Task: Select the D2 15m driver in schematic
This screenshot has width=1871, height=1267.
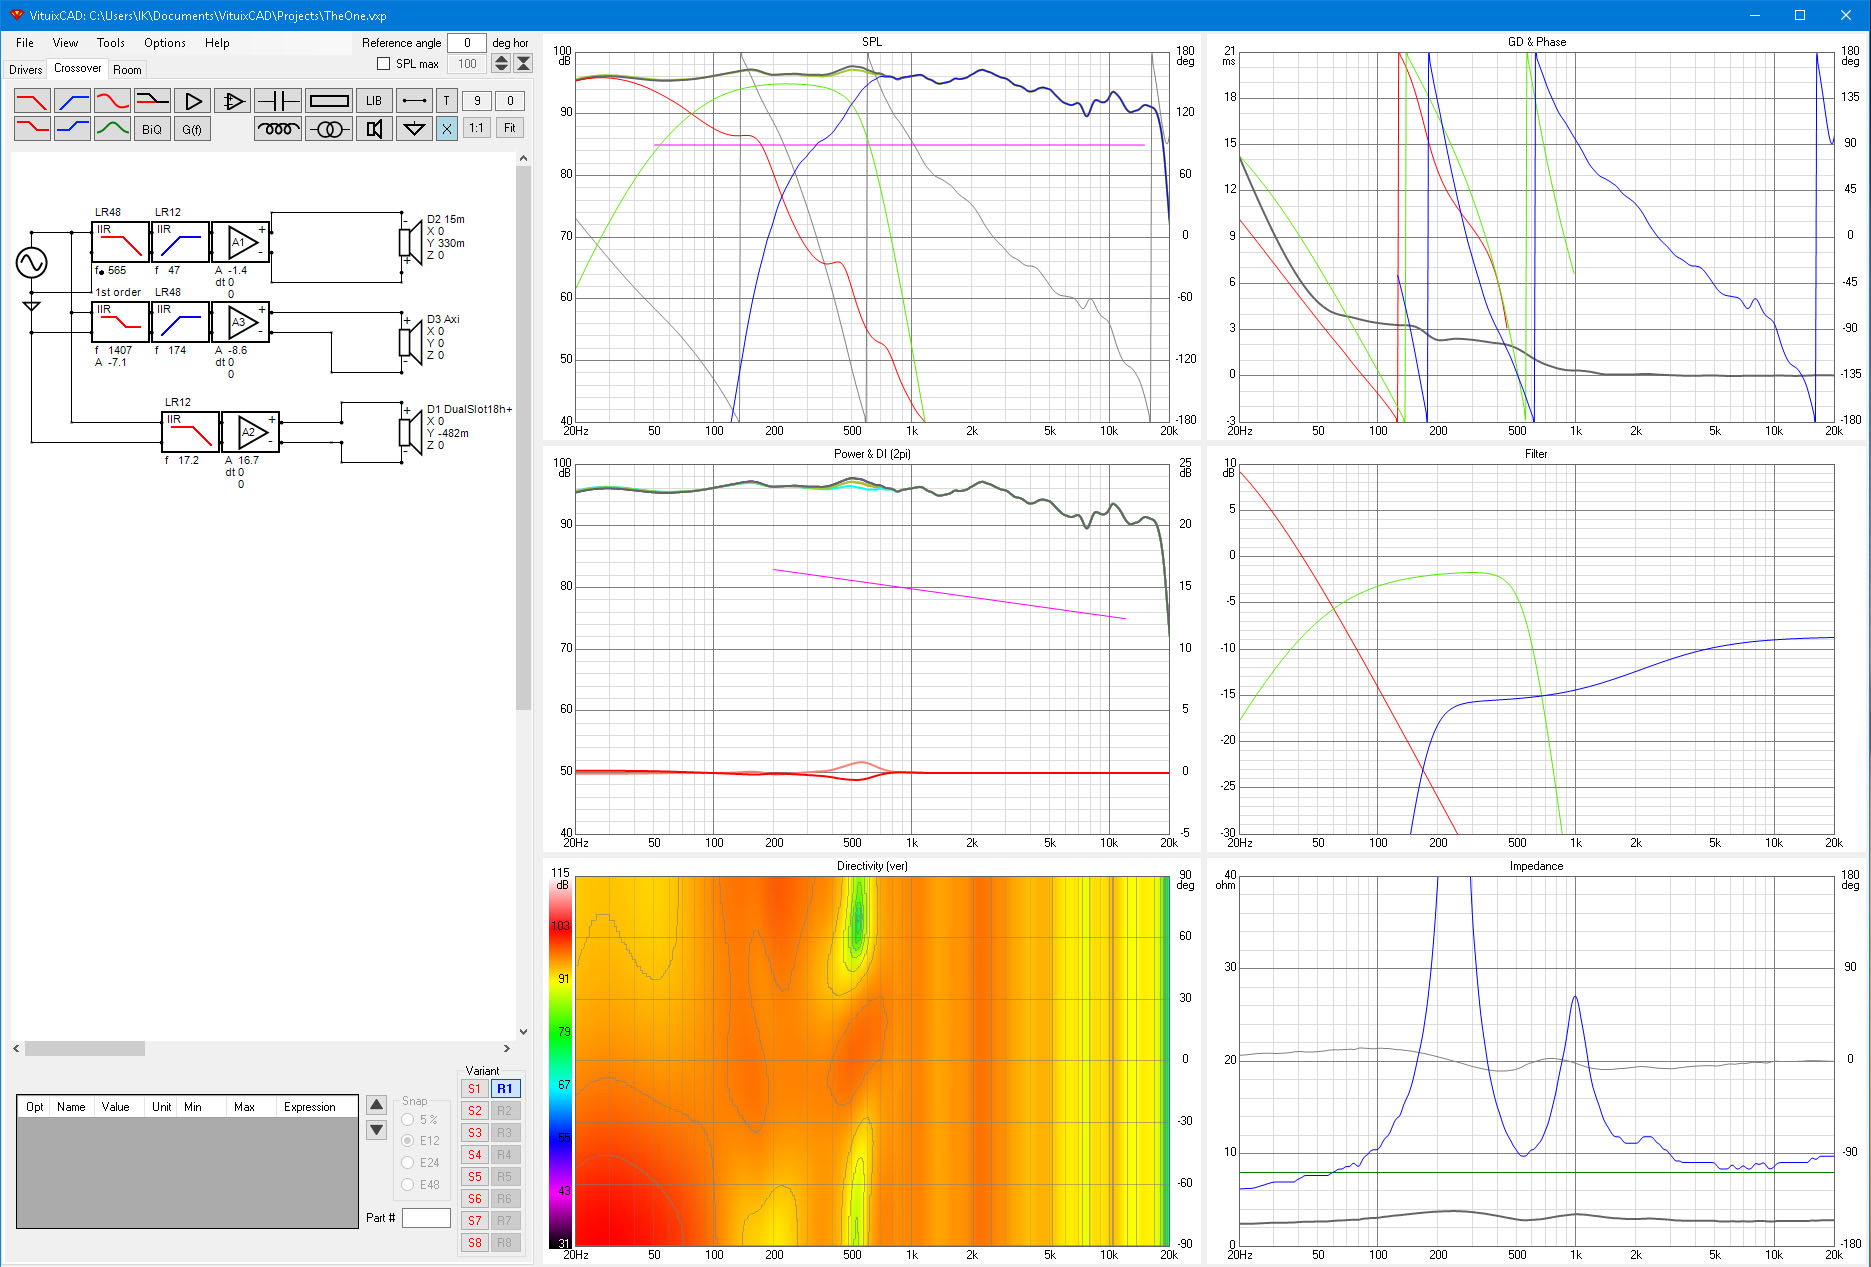Action: point(411,241)
